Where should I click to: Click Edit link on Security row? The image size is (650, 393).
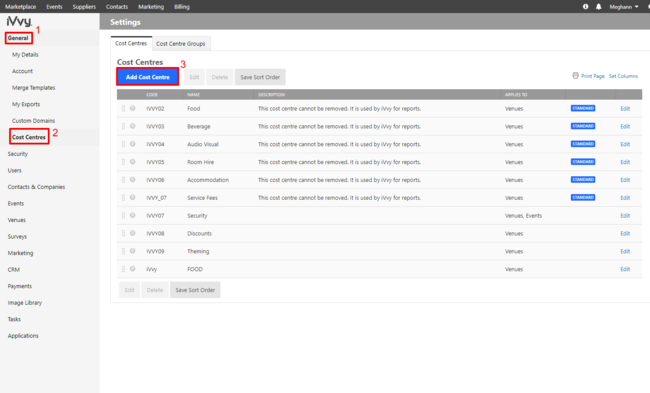pos(625,216)
